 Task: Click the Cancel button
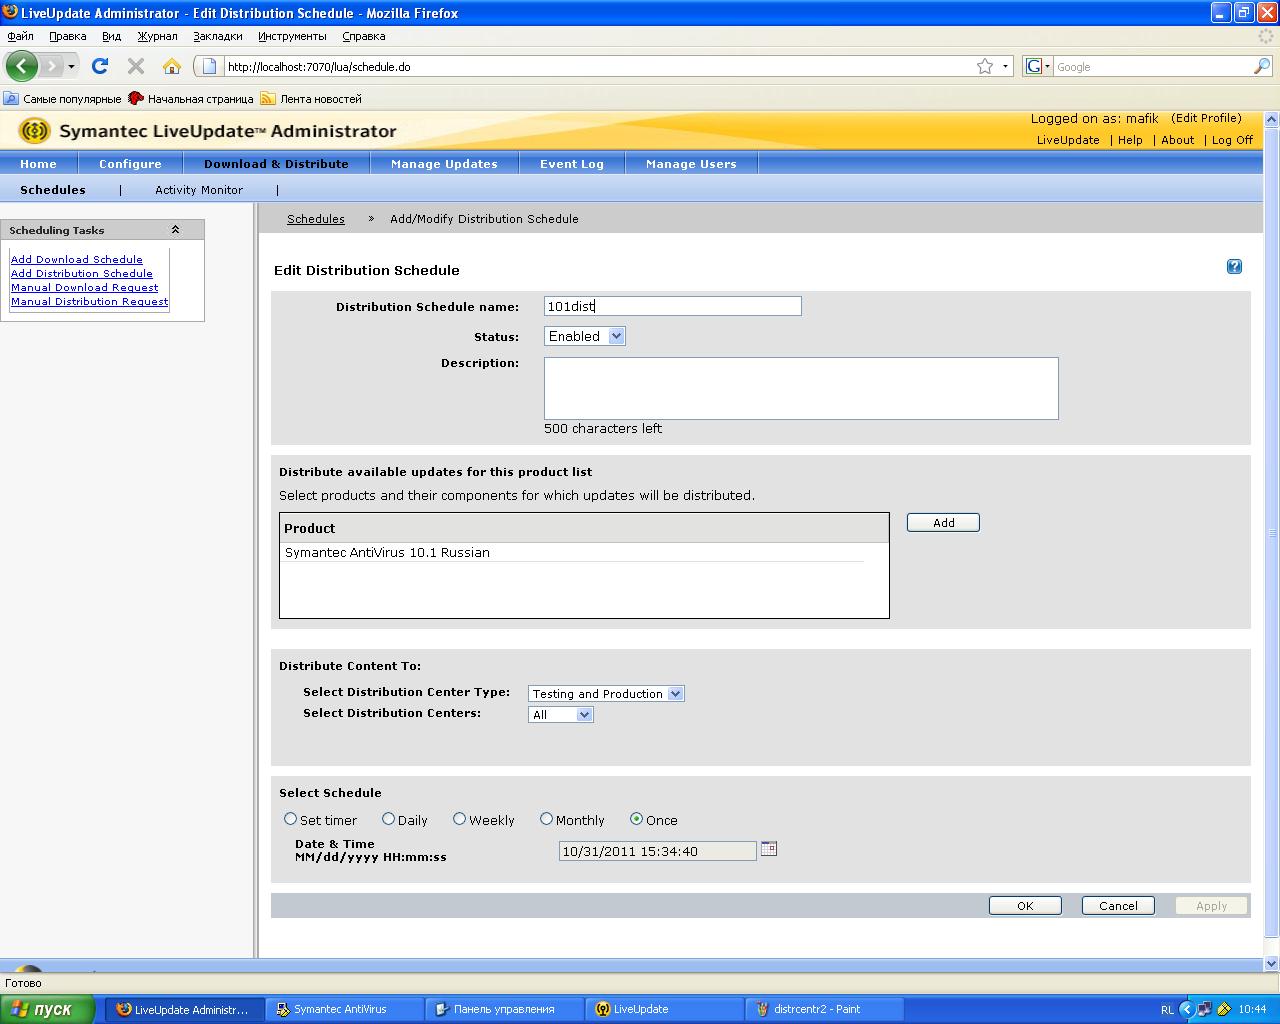coord(1118,906)
